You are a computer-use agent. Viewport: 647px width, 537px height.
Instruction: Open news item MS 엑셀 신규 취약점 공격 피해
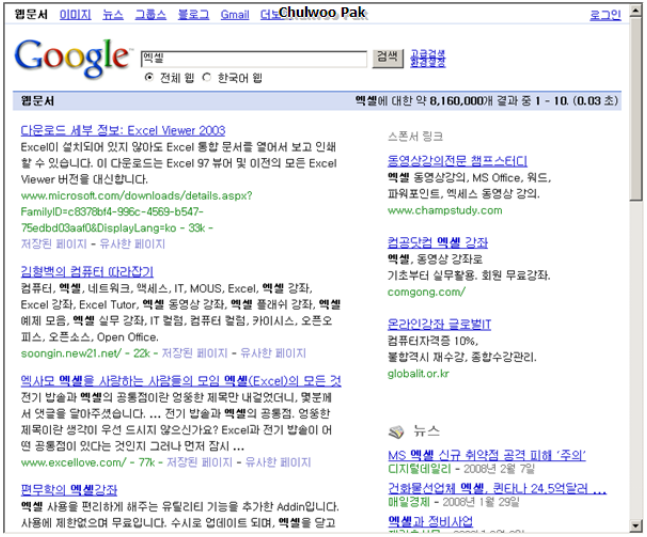pos(487,455)
